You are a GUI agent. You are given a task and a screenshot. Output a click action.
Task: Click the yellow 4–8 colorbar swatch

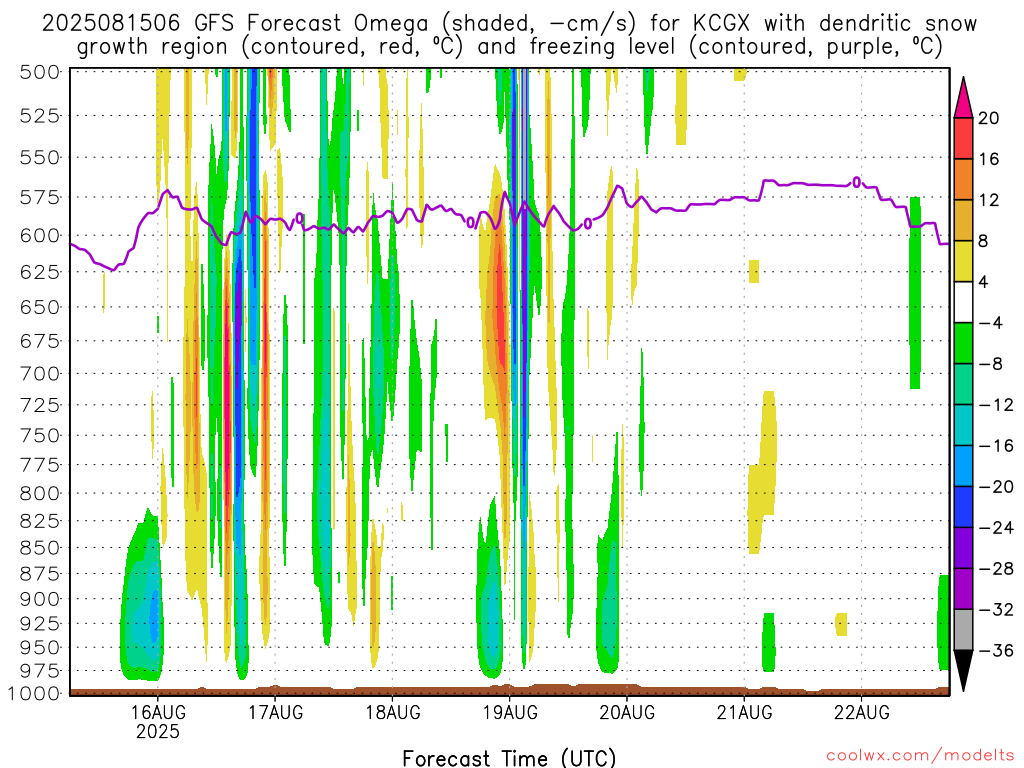tap(963, 261)
